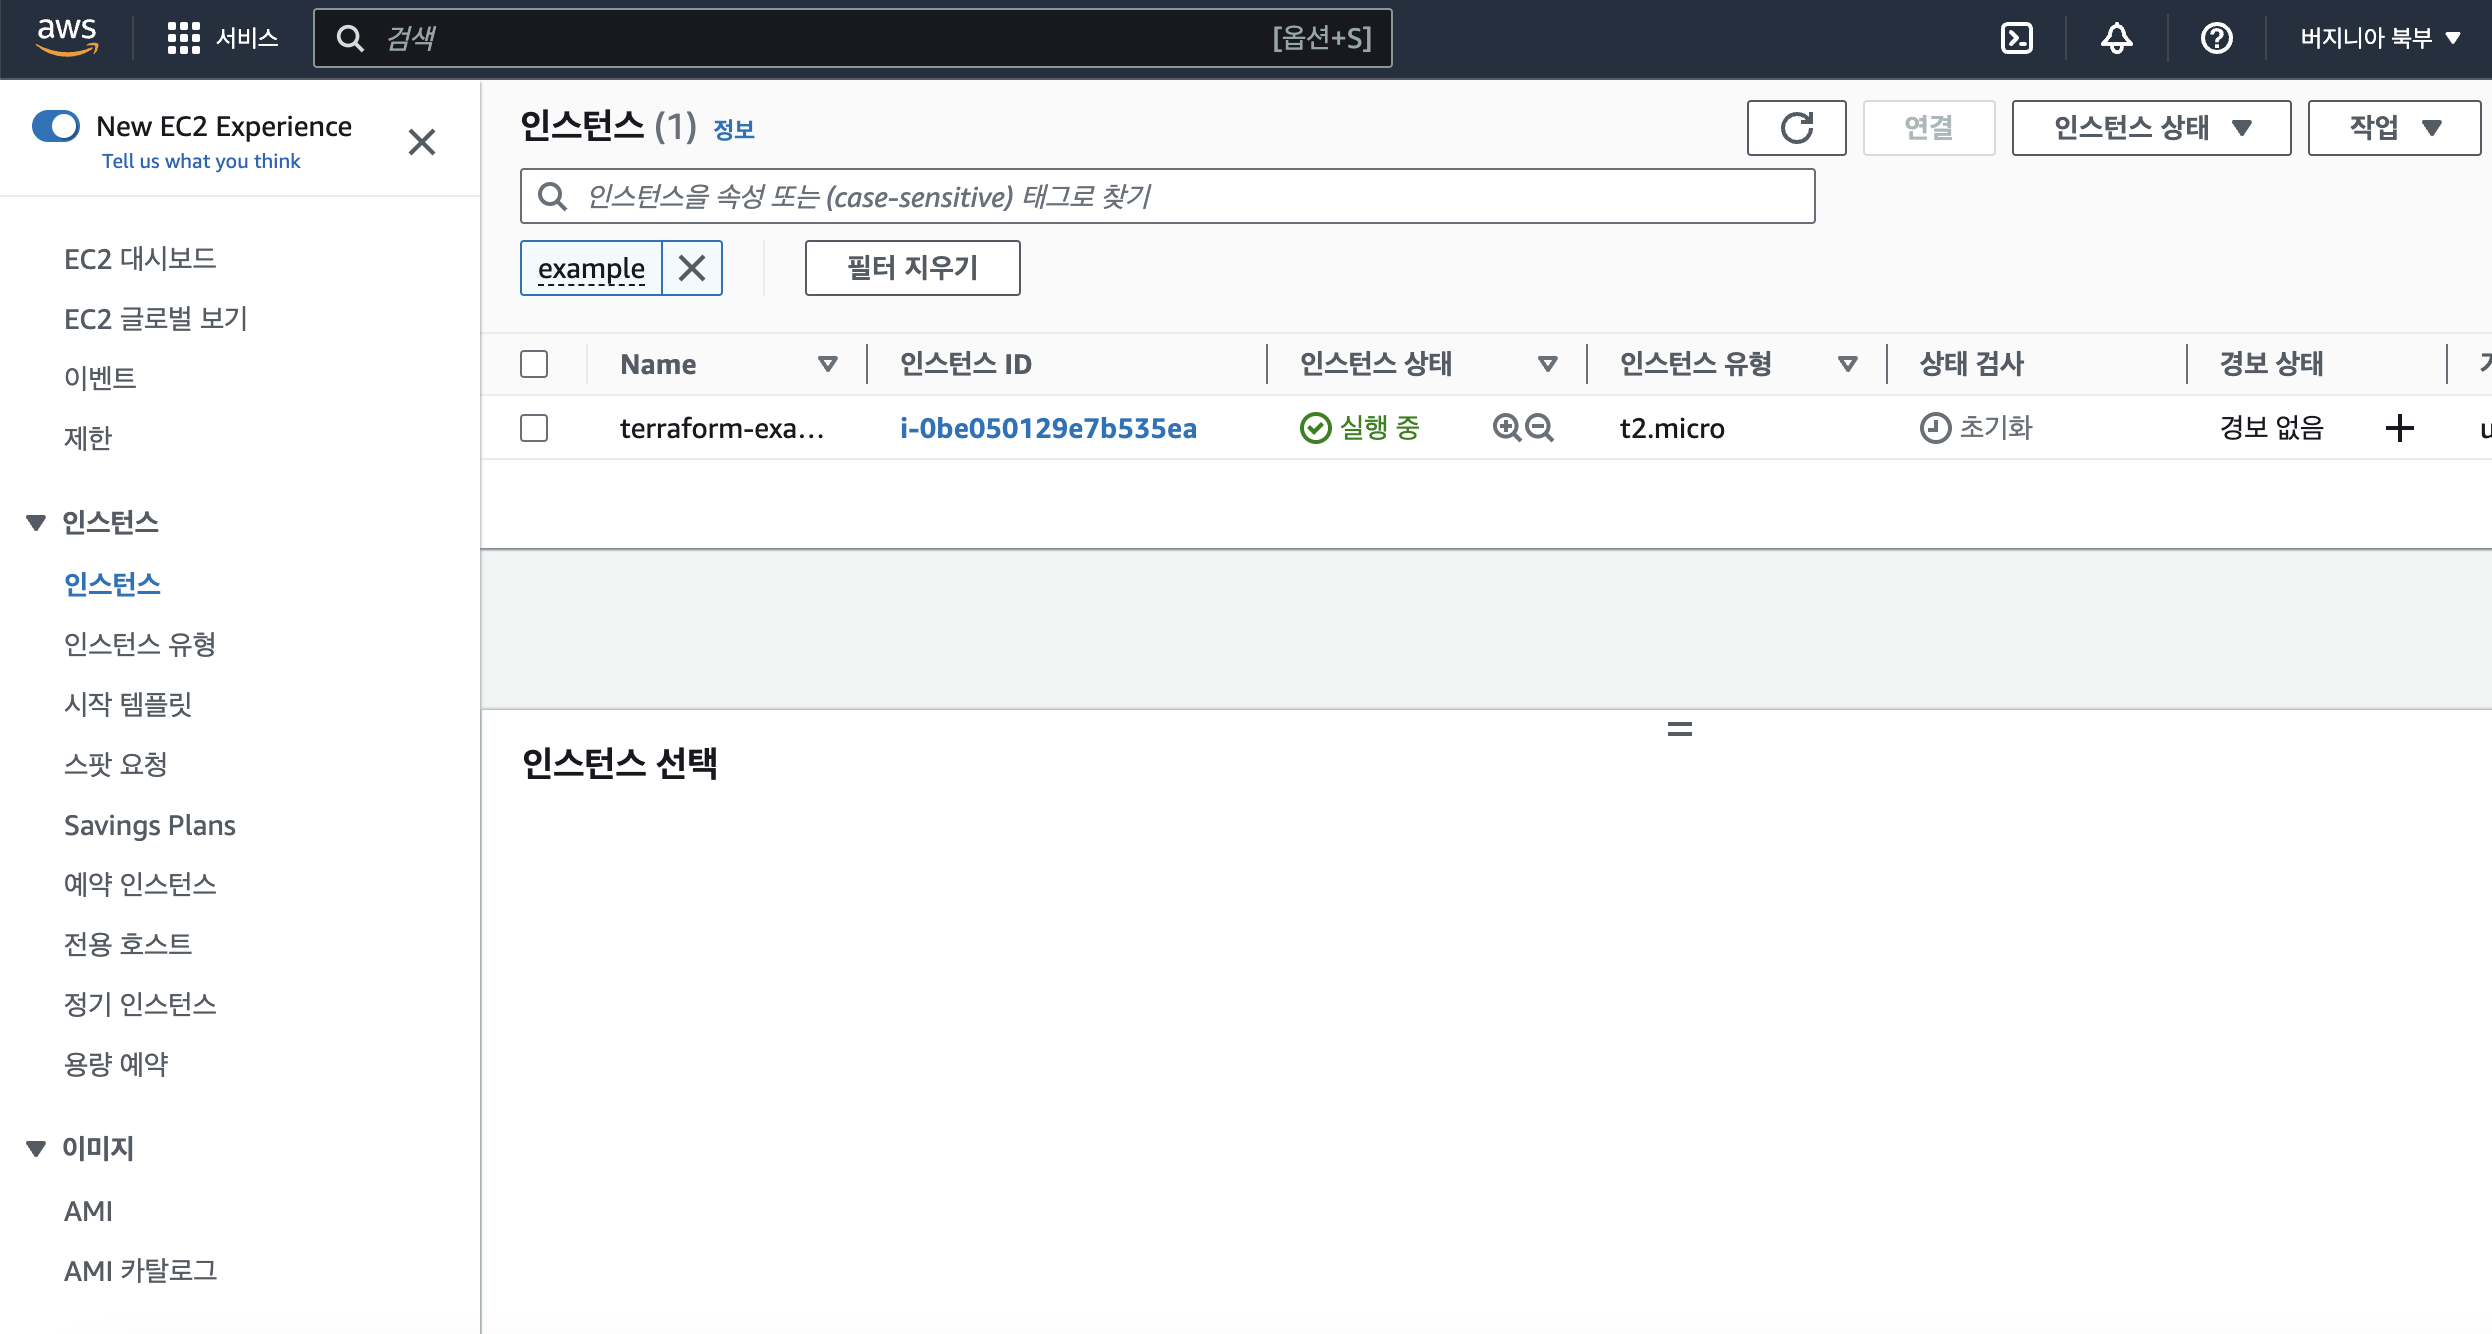Focus the top AWS 검색 search field
The width and height of the screenshot is (2492, 1334).
click(x=852, y=38)
